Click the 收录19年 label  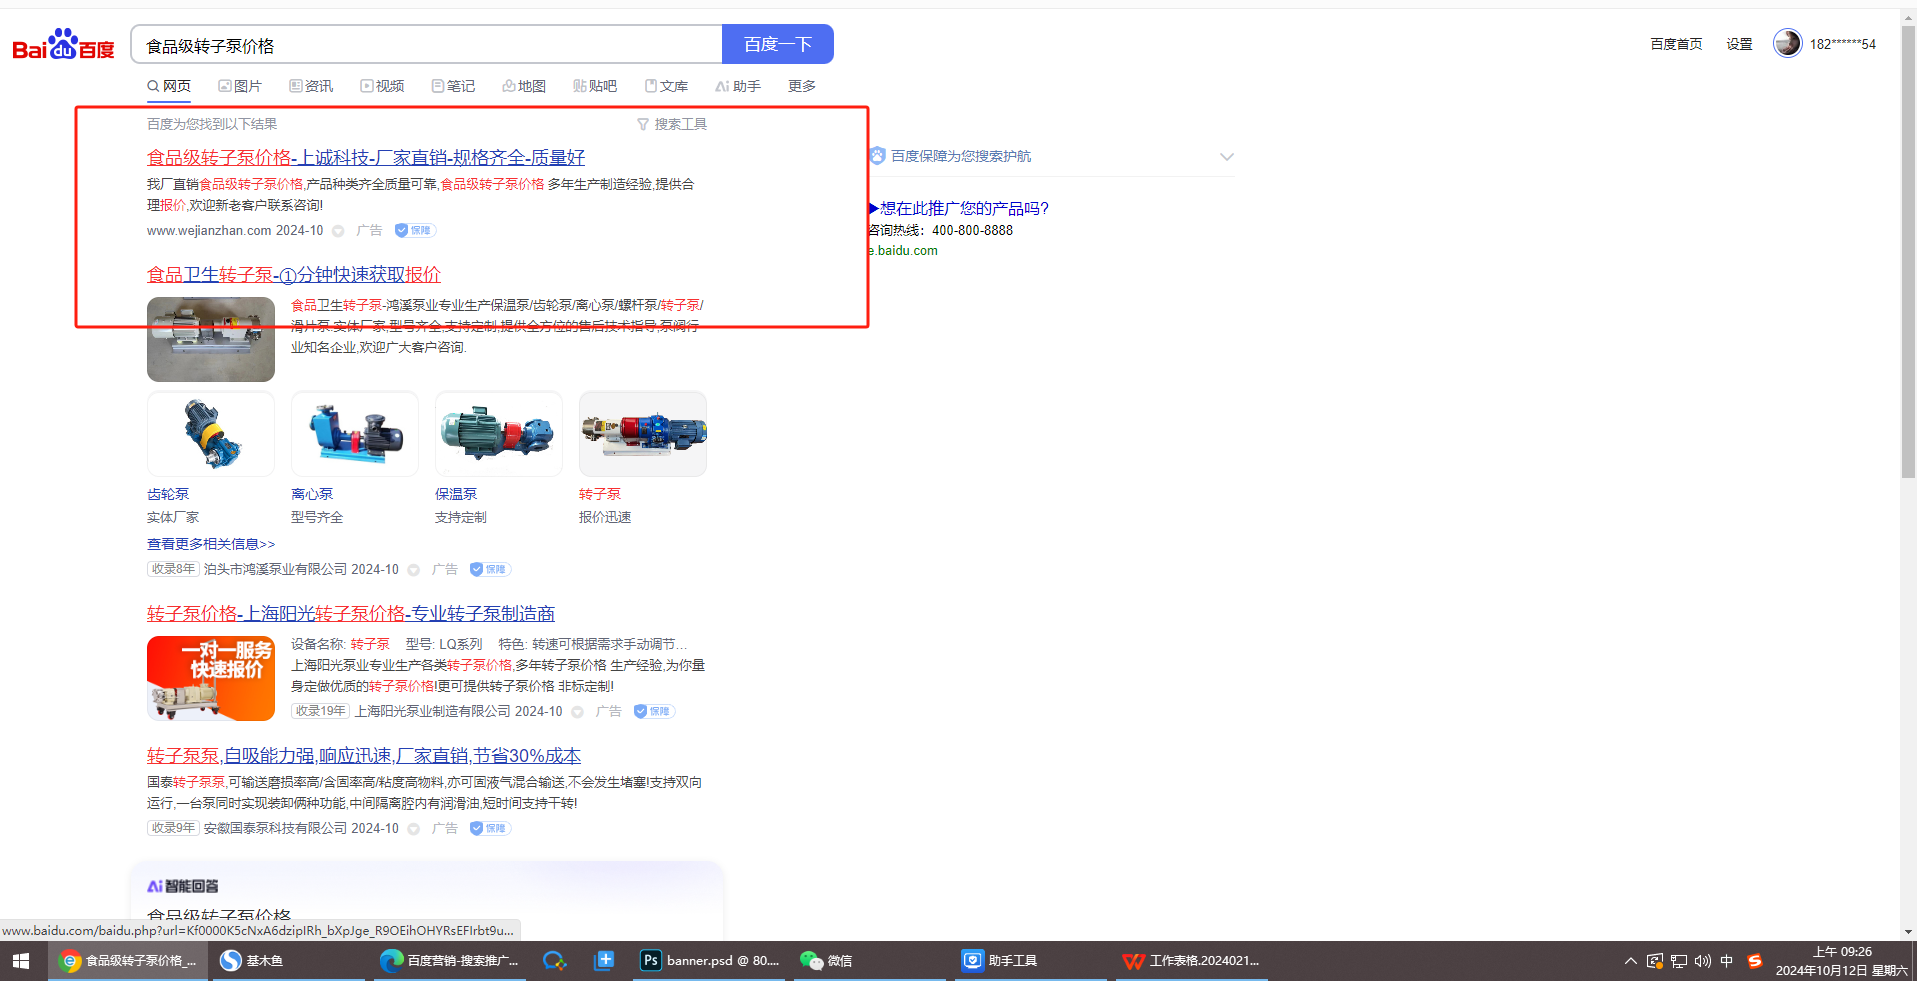point(320,711)
